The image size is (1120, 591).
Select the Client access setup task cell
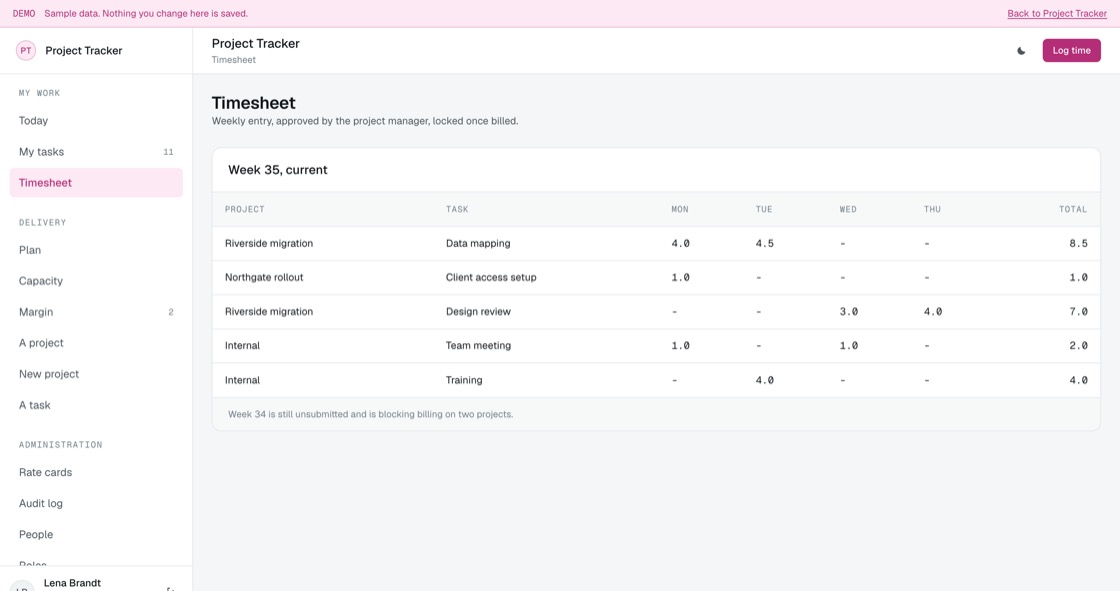pyautogui.click(x=491, y=277)
